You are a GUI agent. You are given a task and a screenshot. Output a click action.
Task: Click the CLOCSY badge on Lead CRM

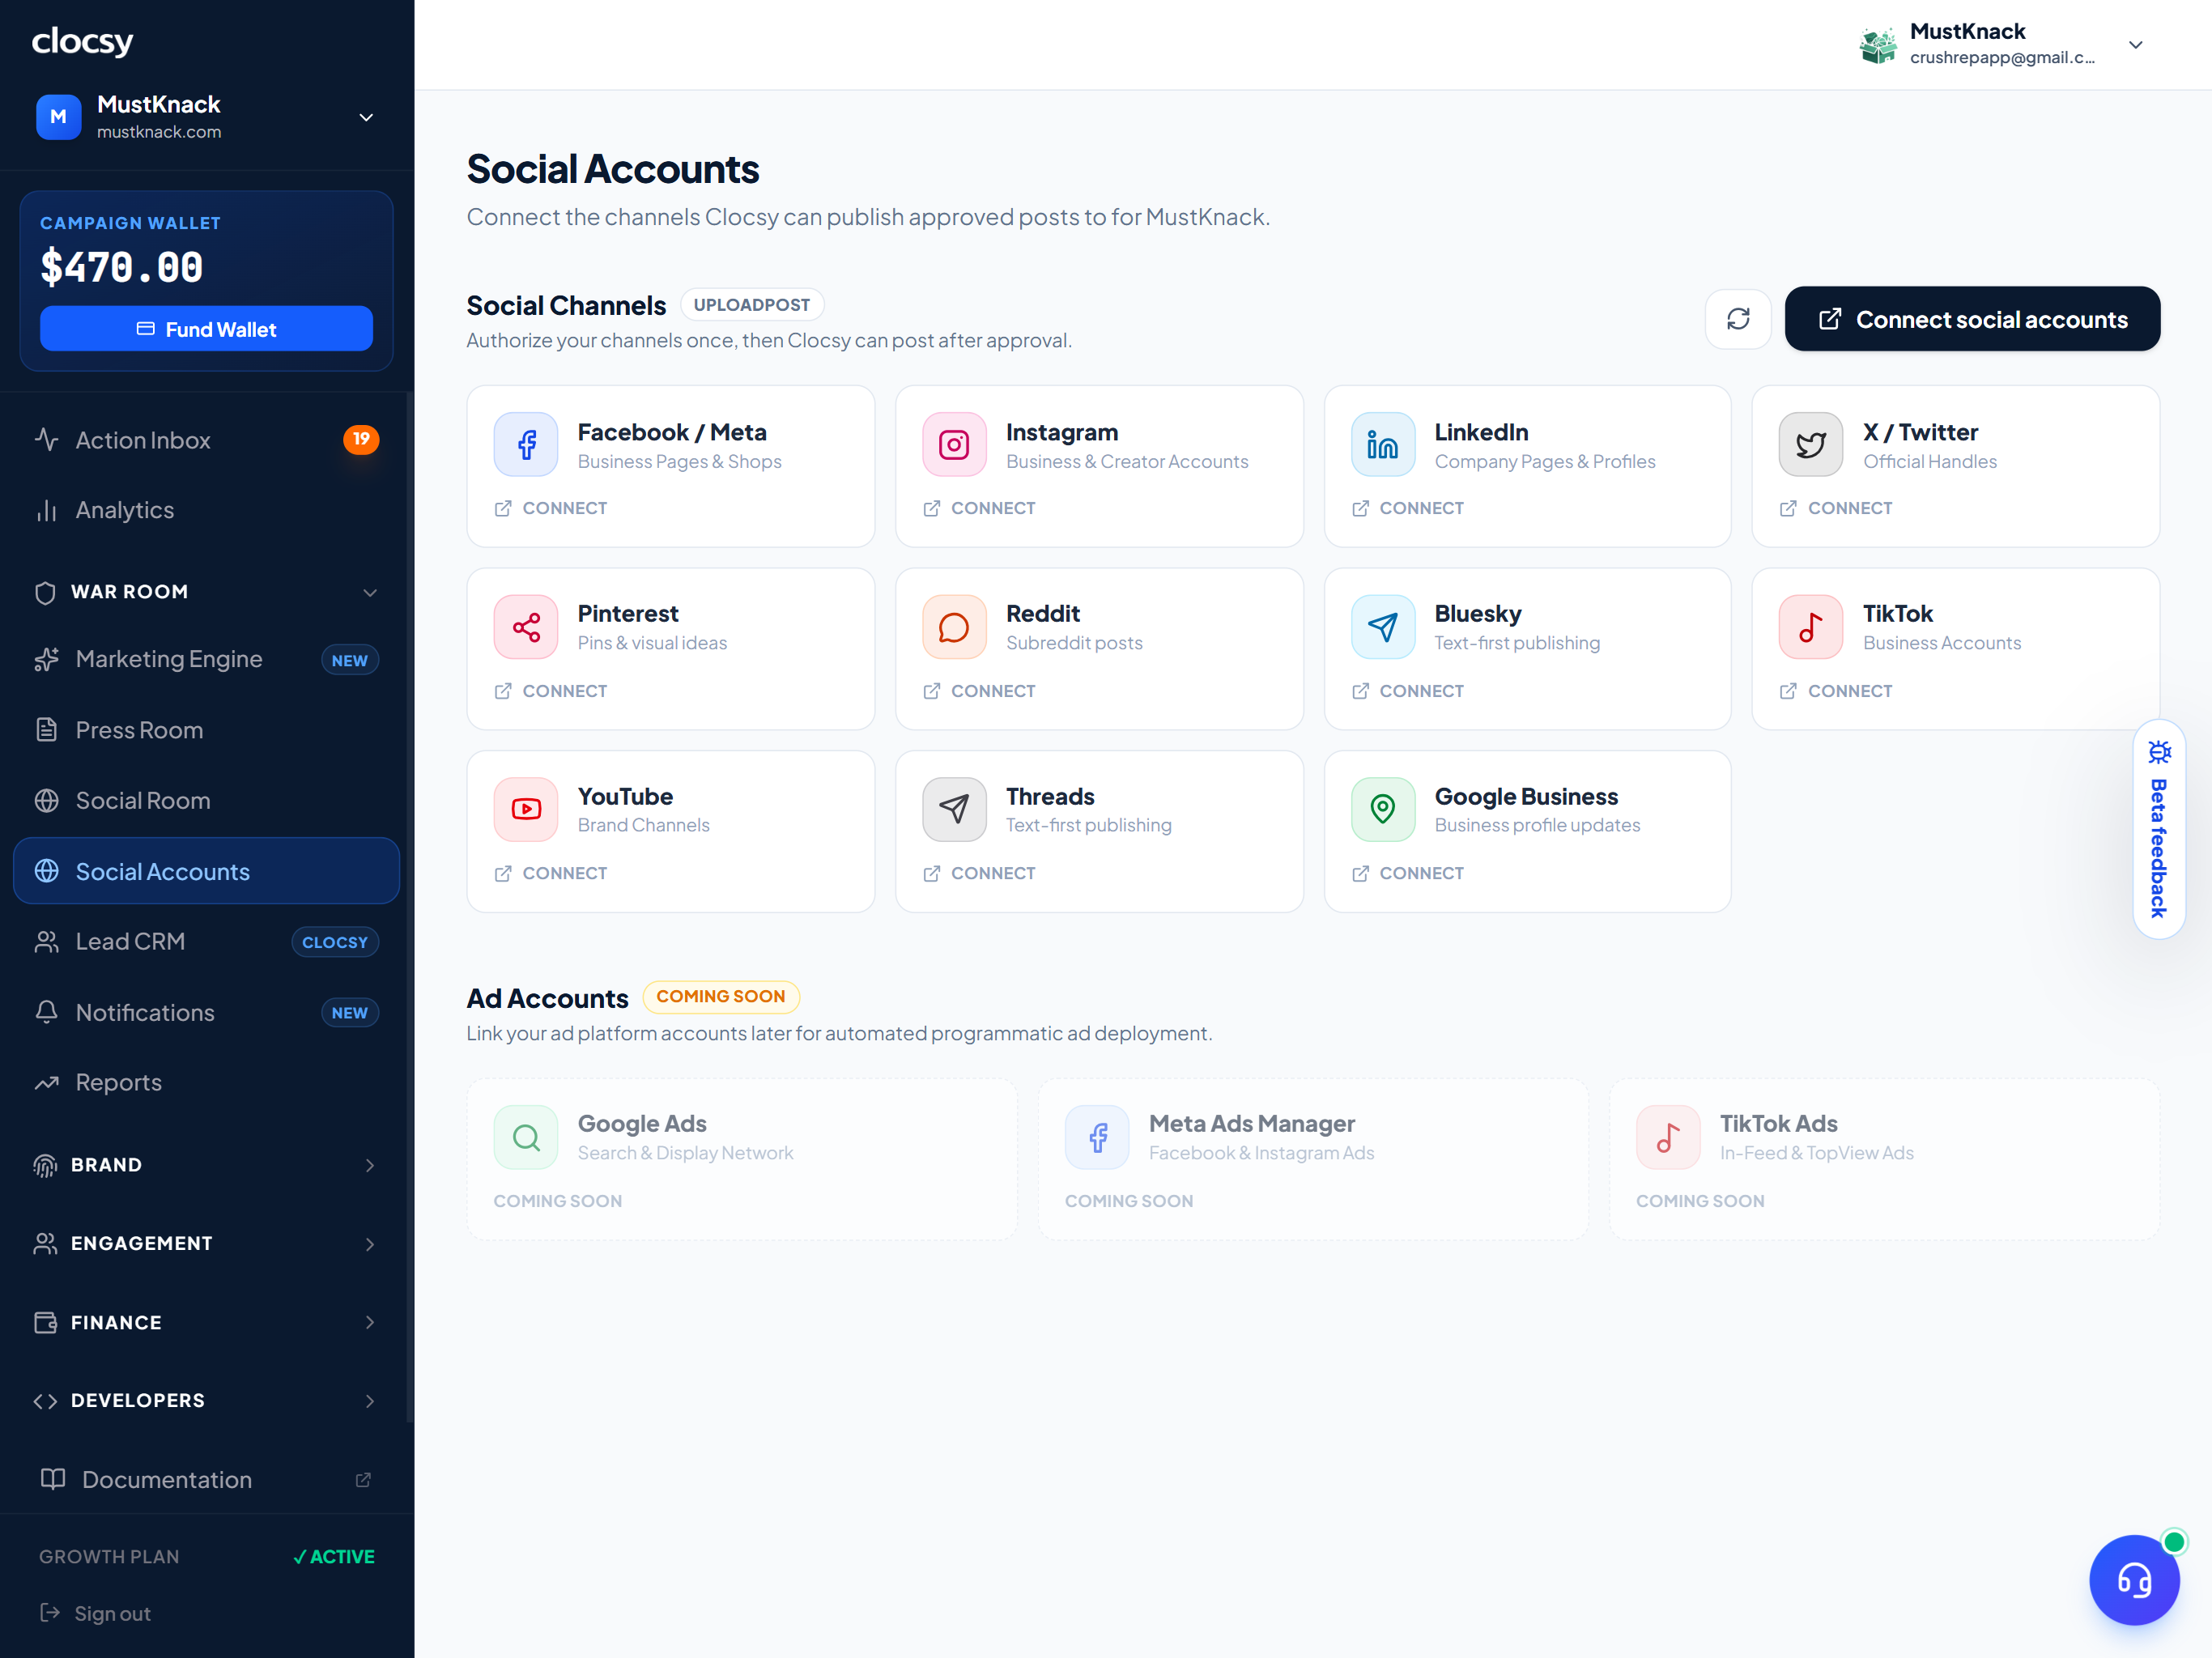335,942
